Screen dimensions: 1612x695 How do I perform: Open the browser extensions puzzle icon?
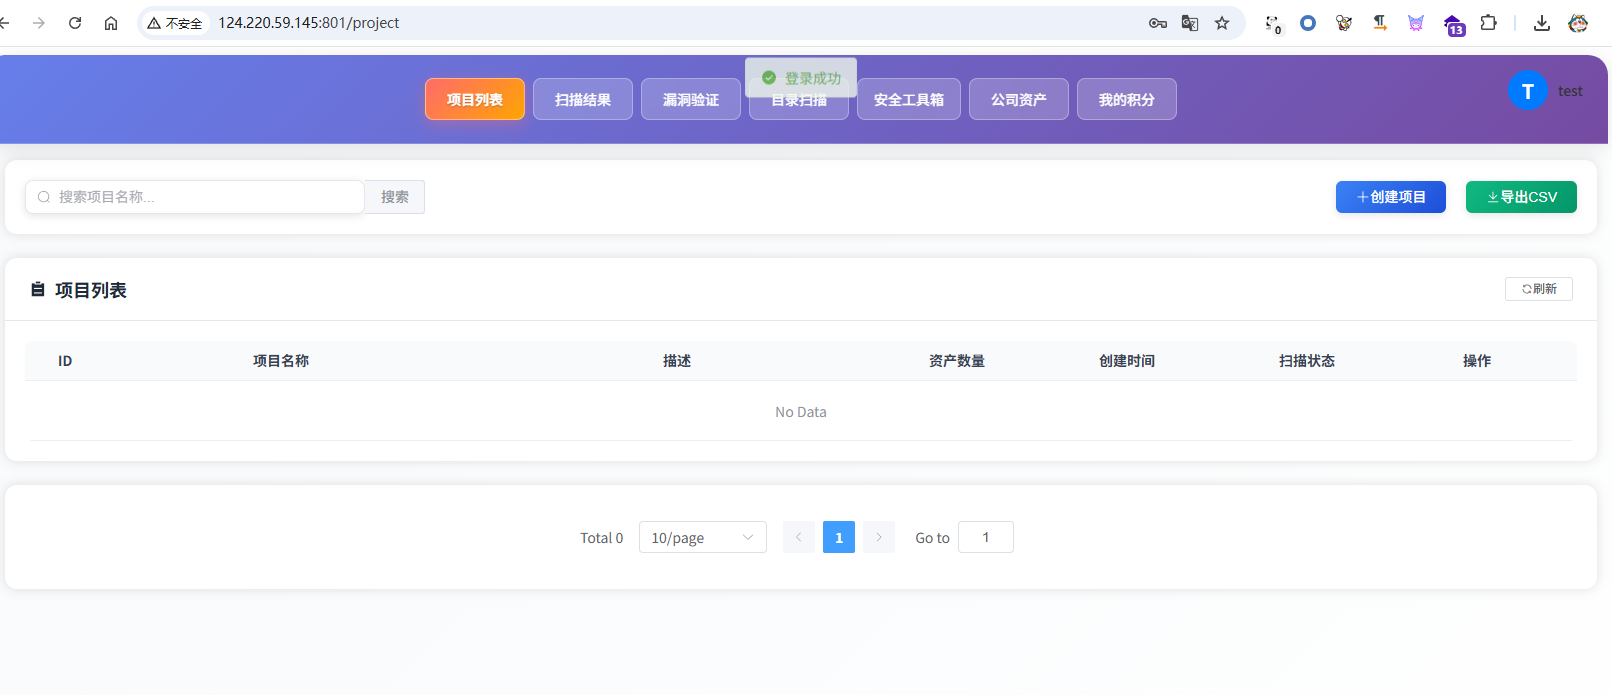coord(1489,22)
